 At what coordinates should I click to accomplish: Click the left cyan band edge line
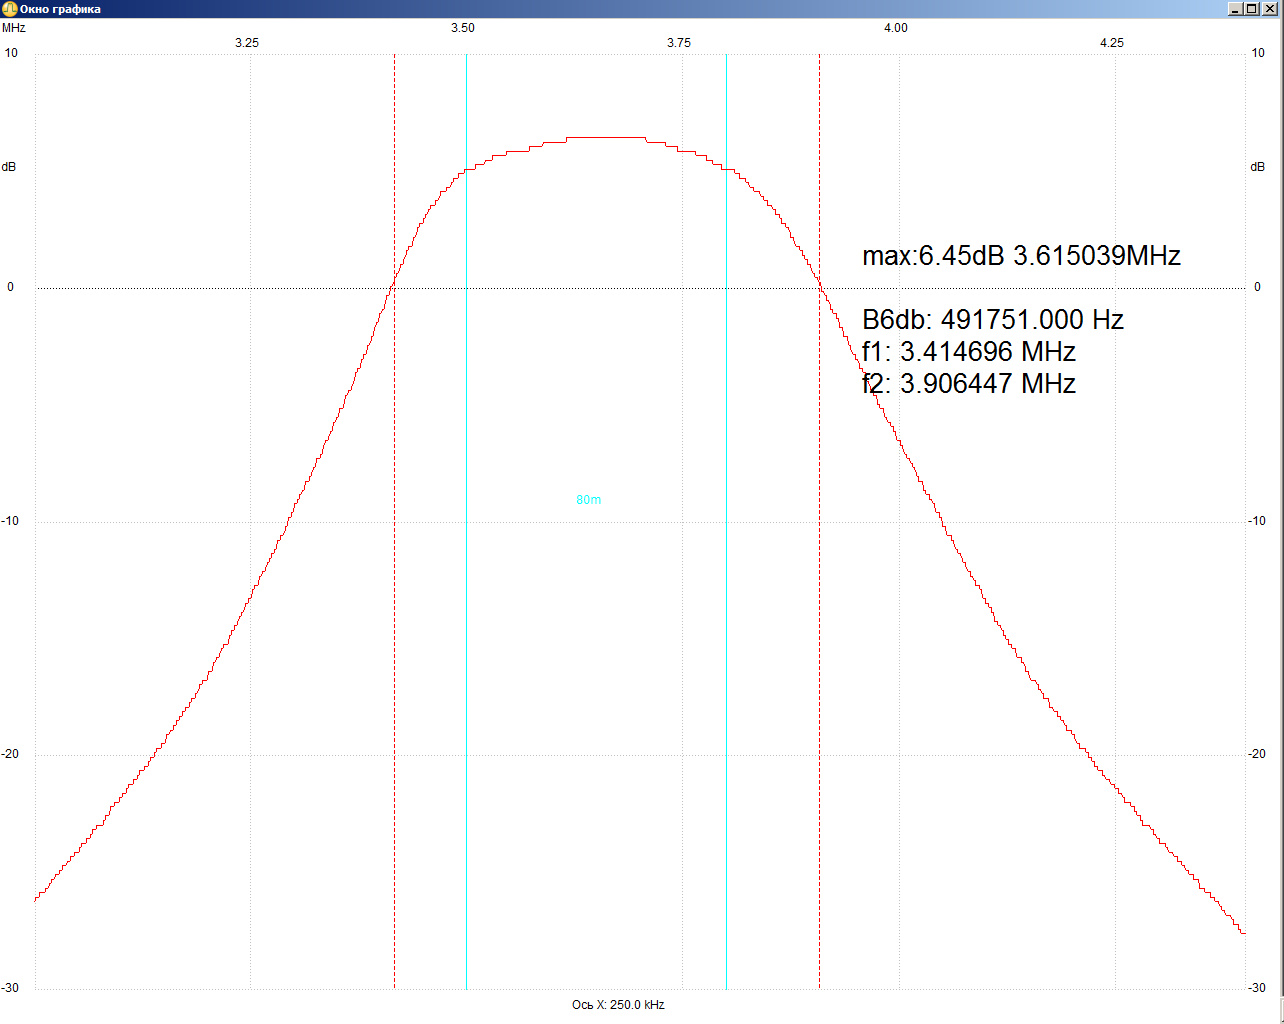(x=466, y=600)
